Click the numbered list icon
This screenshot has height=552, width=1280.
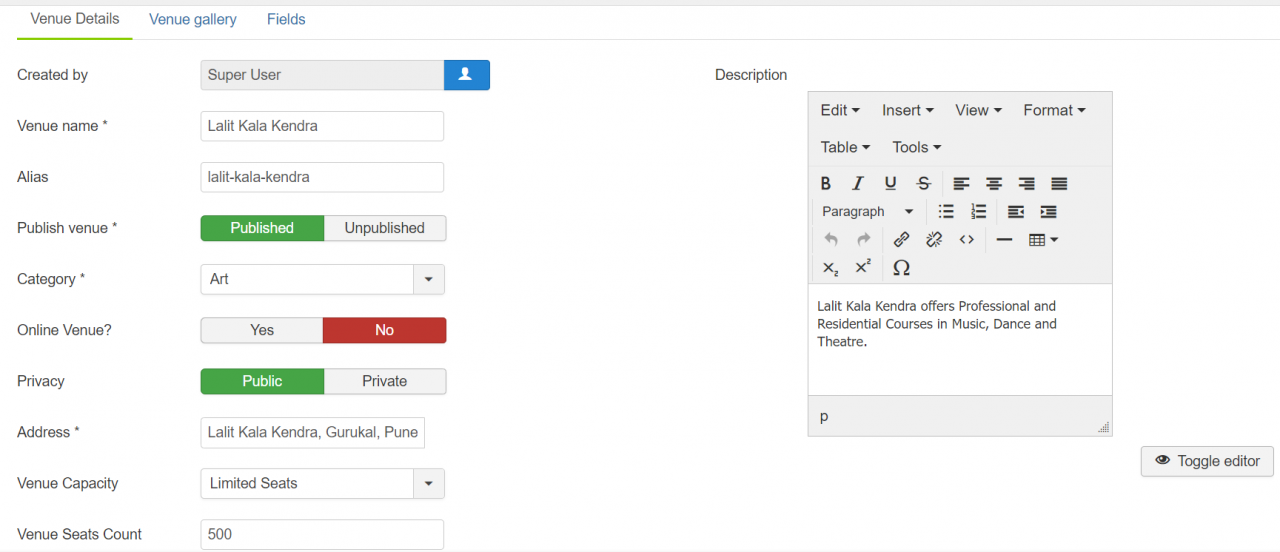tap(978, 212)
